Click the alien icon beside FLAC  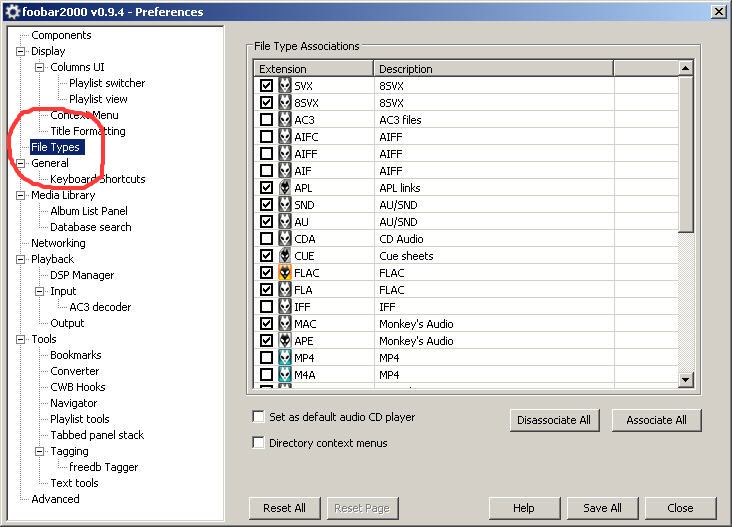tap(285, 273)
